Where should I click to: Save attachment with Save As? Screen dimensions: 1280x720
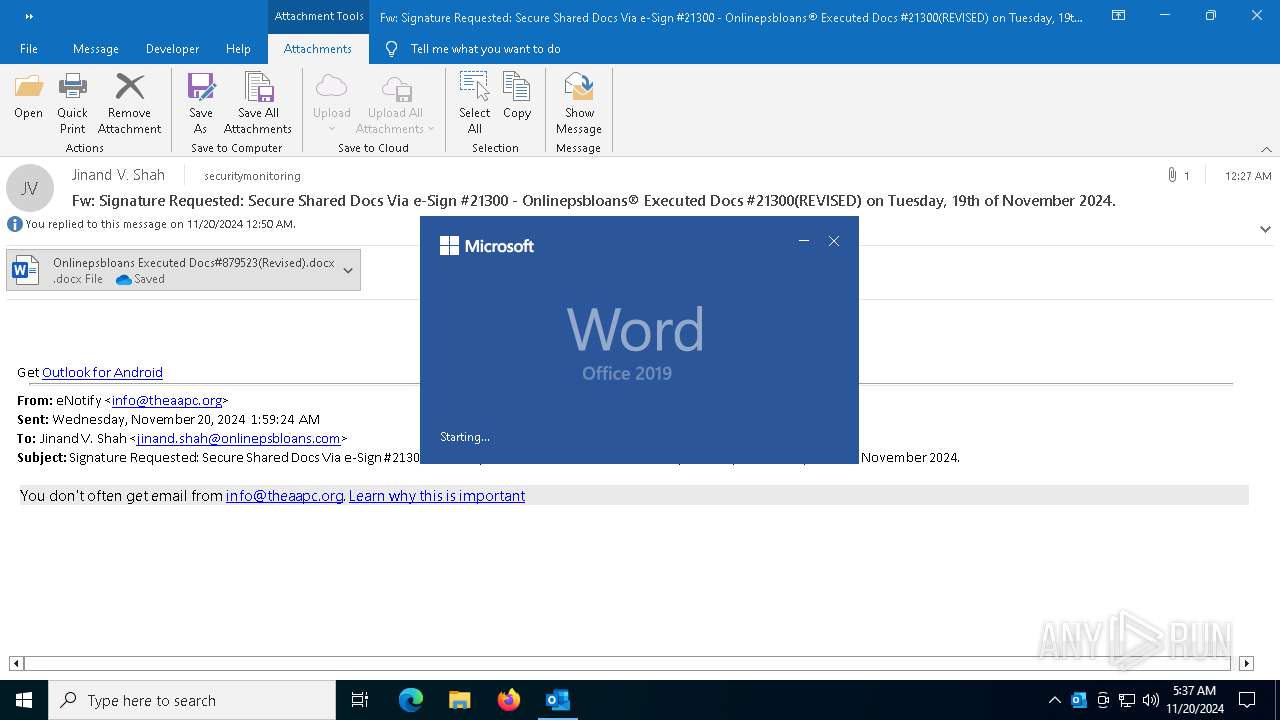[200, 103]
